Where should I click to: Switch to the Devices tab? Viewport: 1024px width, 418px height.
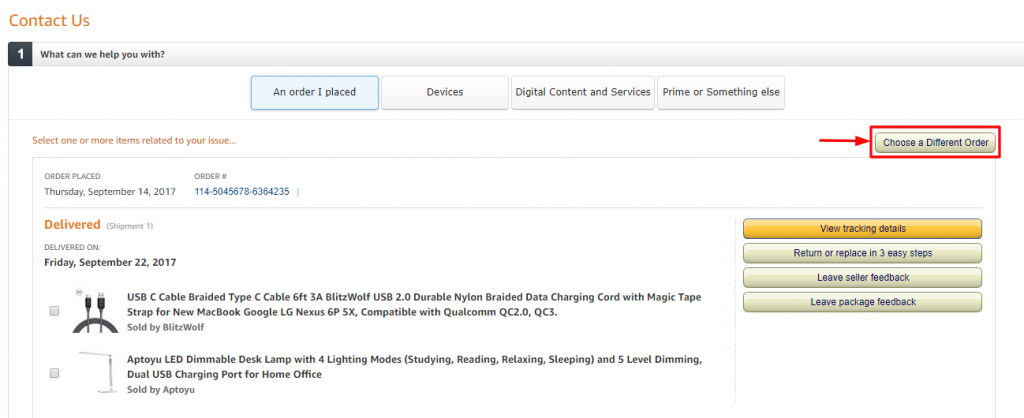[444, 92]
